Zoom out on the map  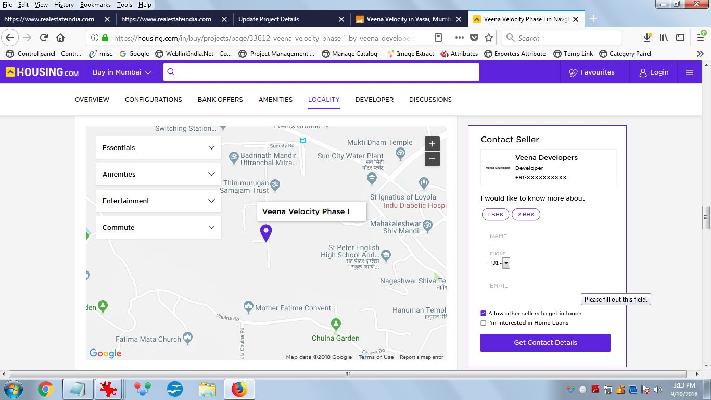(x=432, y=159)
